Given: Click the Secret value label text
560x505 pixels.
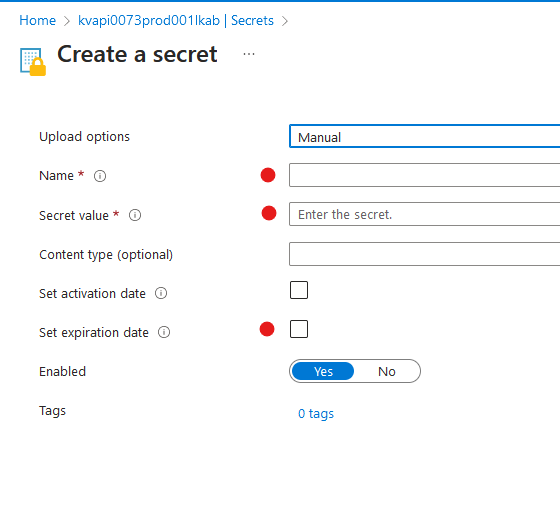Looking at the screenshot, I should pyautogui.click(x=74, y=215).
